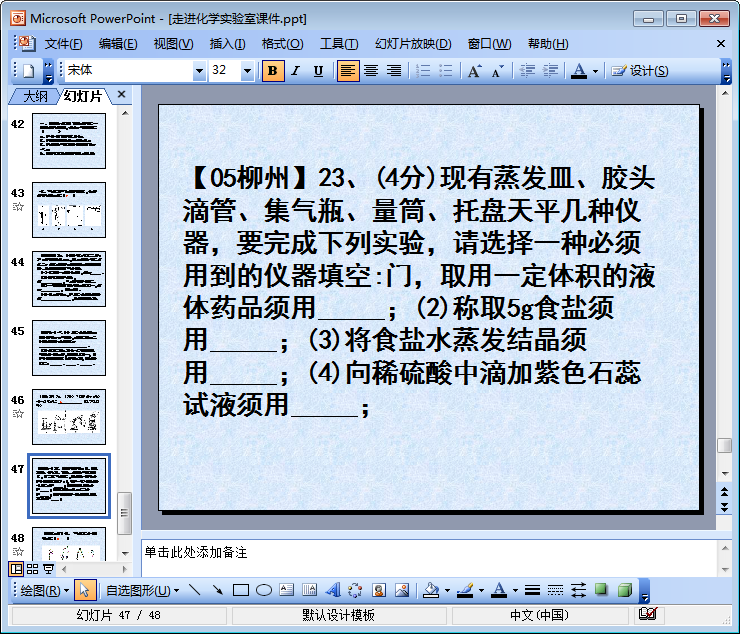Viewport: 740px width, 634px height.
Task: Open the 格式(O) menu
Action: point(282,44)
